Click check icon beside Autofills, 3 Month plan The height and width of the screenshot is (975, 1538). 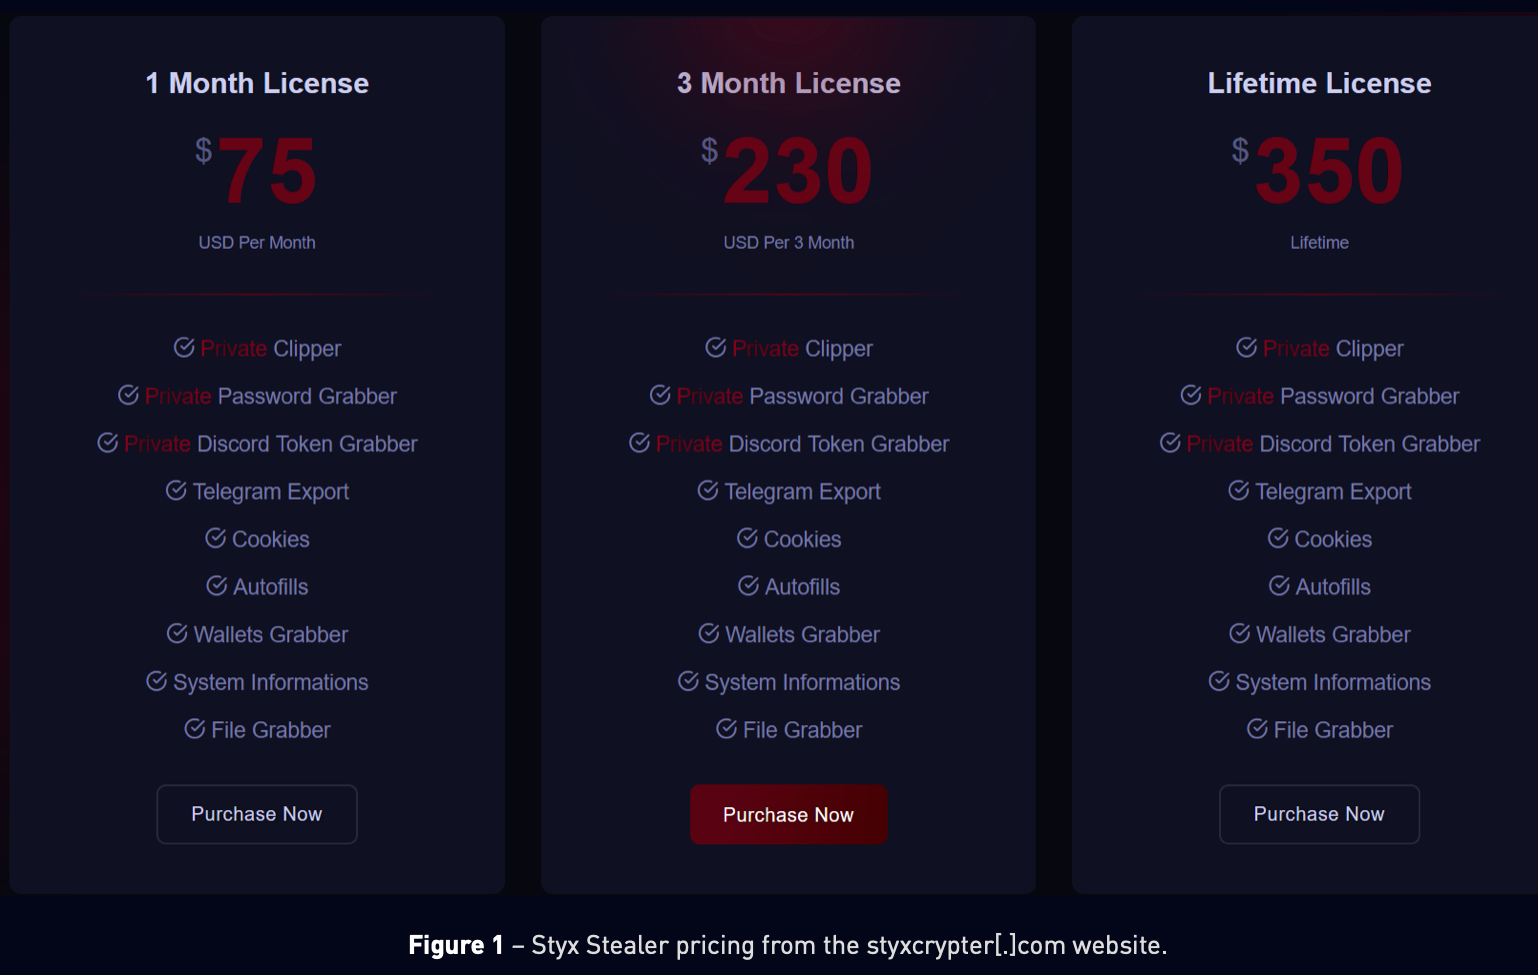[748, 585]
